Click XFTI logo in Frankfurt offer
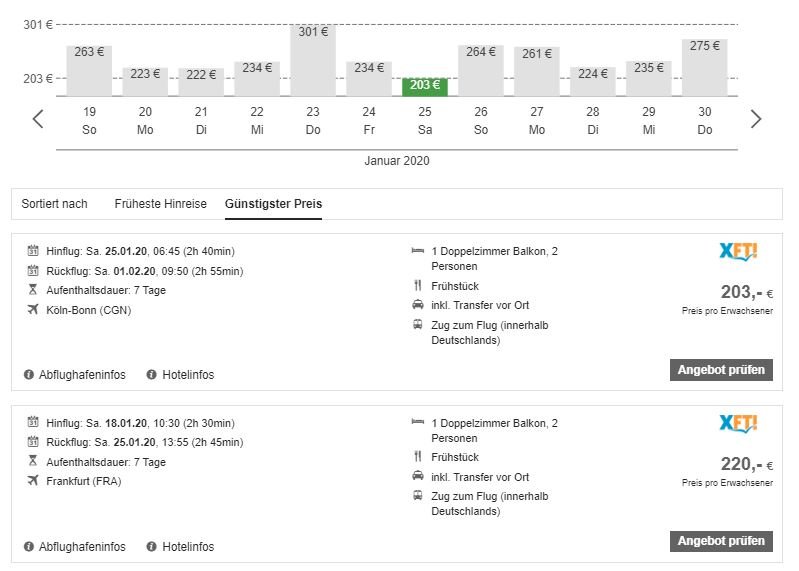This screenshot has height=571, width=799. point(739,424)
